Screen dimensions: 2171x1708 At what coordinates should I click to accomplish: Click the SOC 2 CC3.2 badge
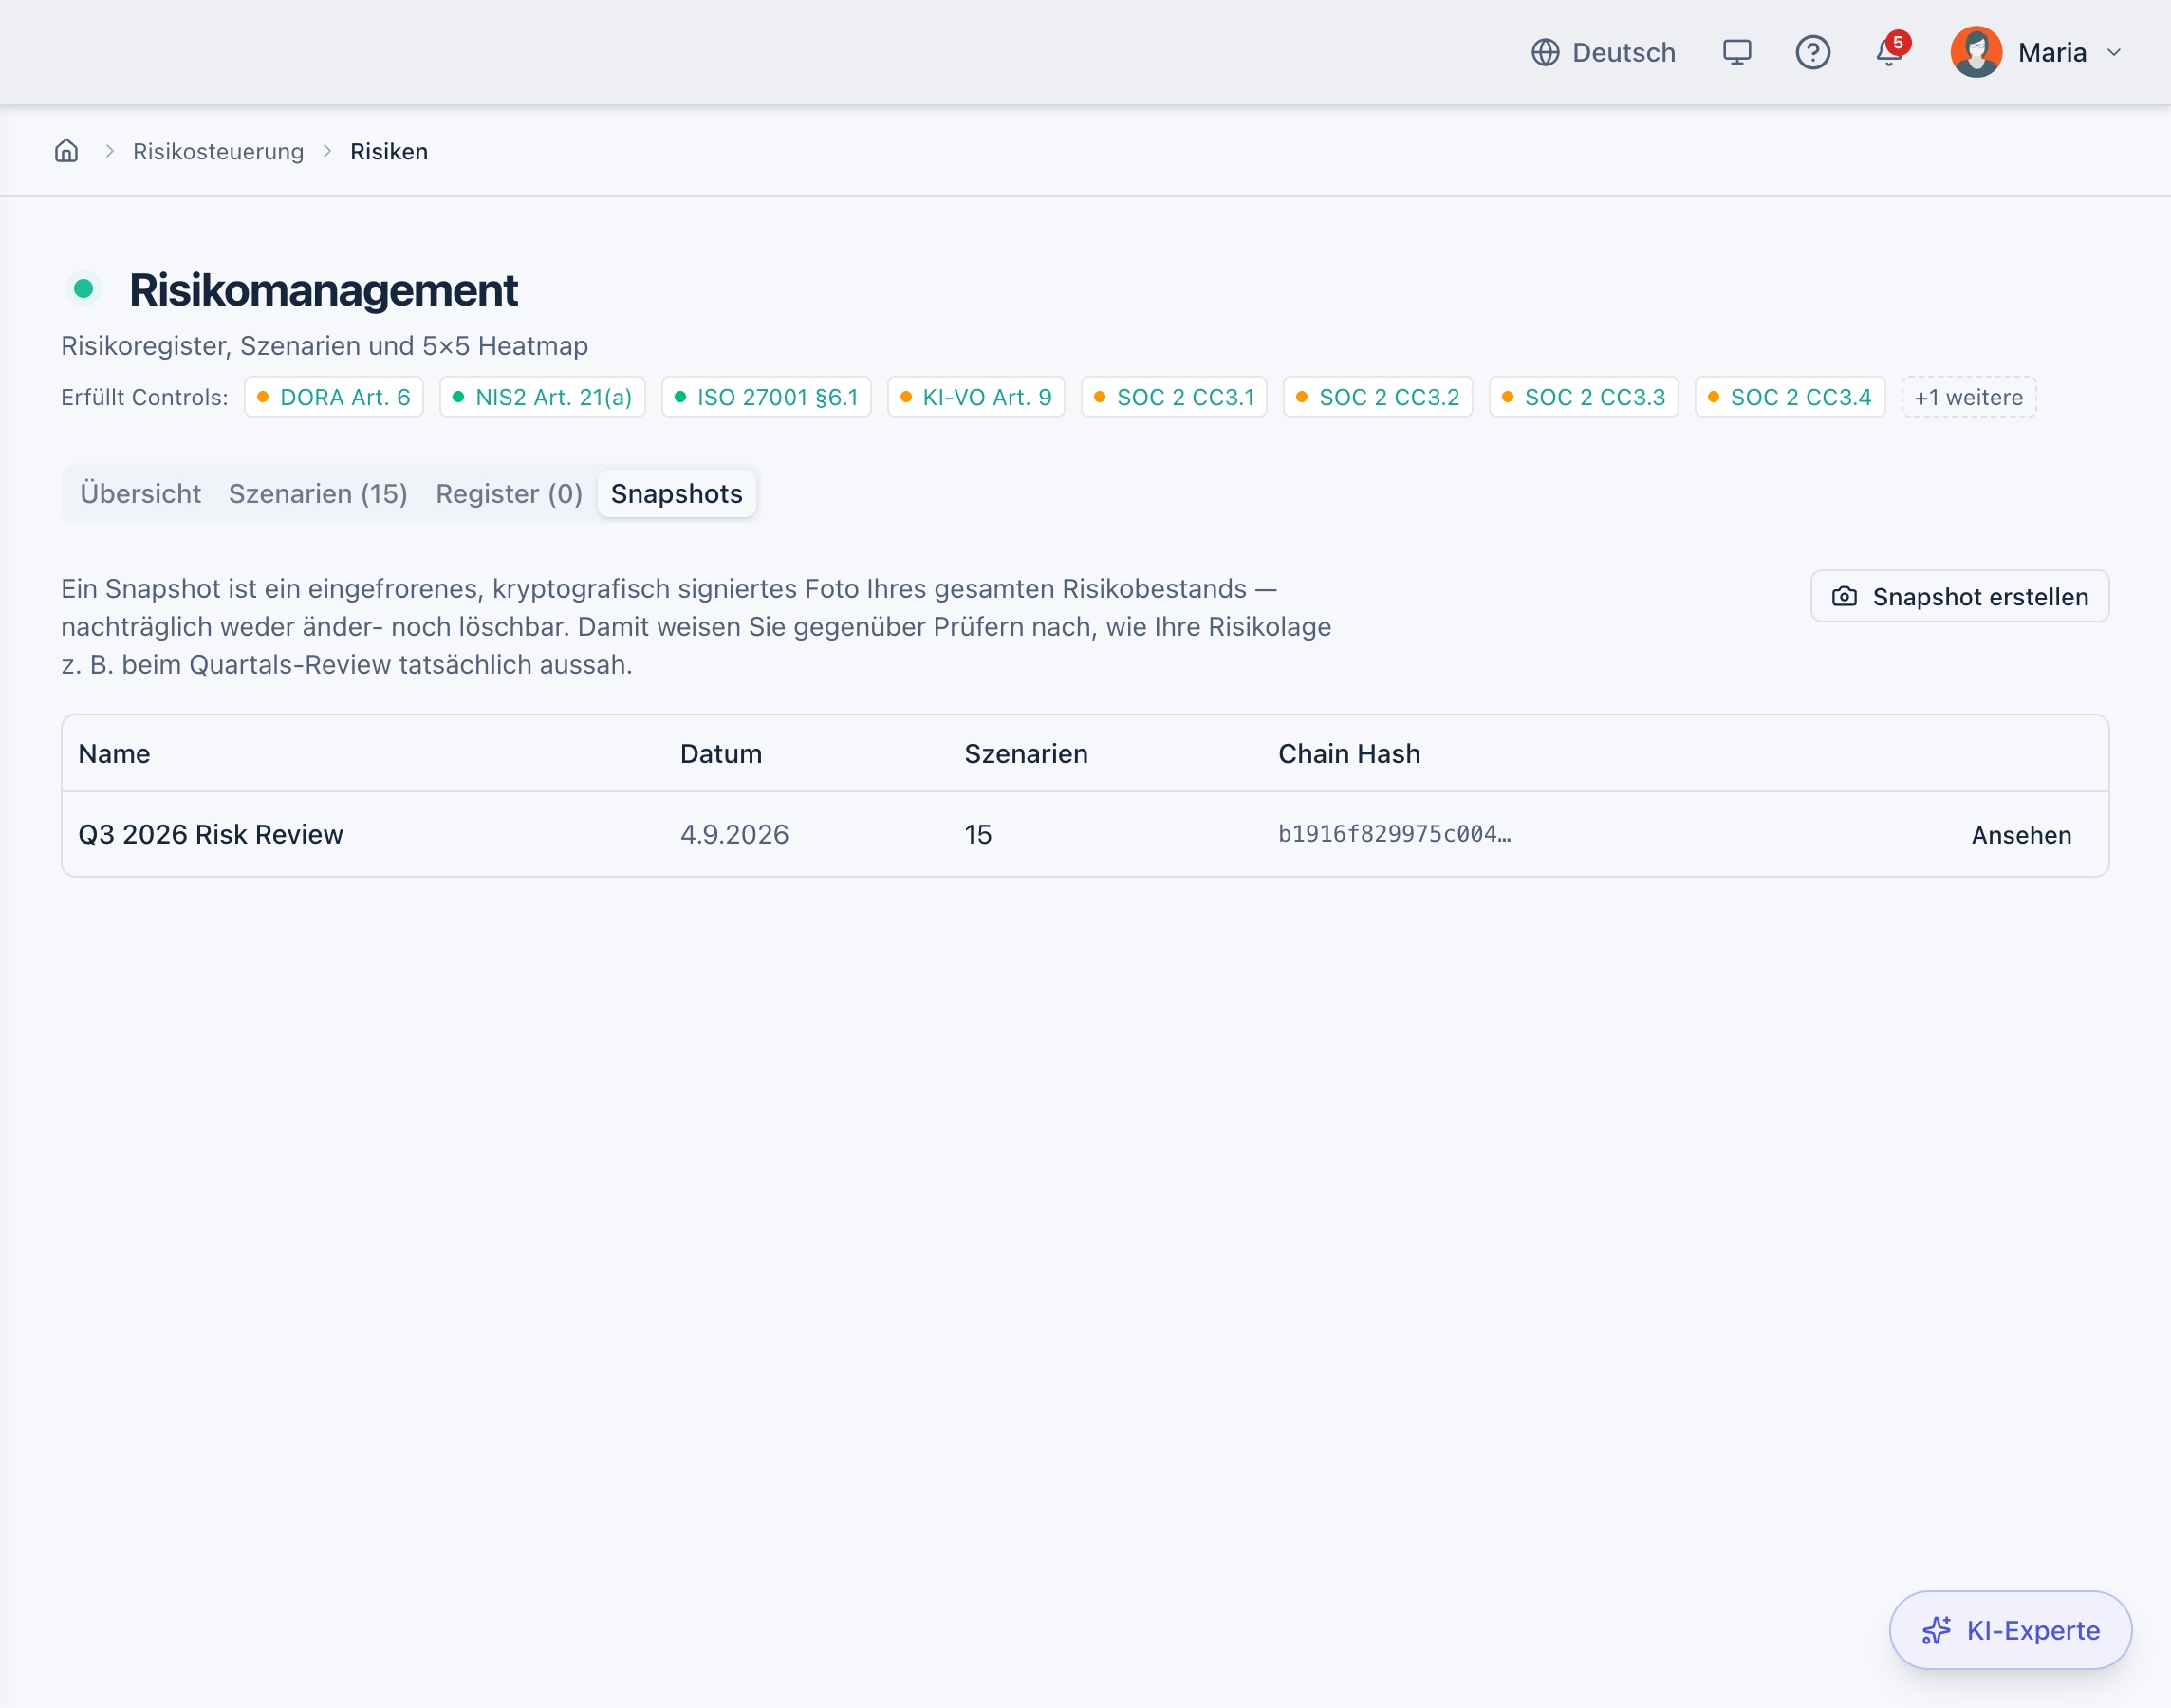click(1378, 397)
